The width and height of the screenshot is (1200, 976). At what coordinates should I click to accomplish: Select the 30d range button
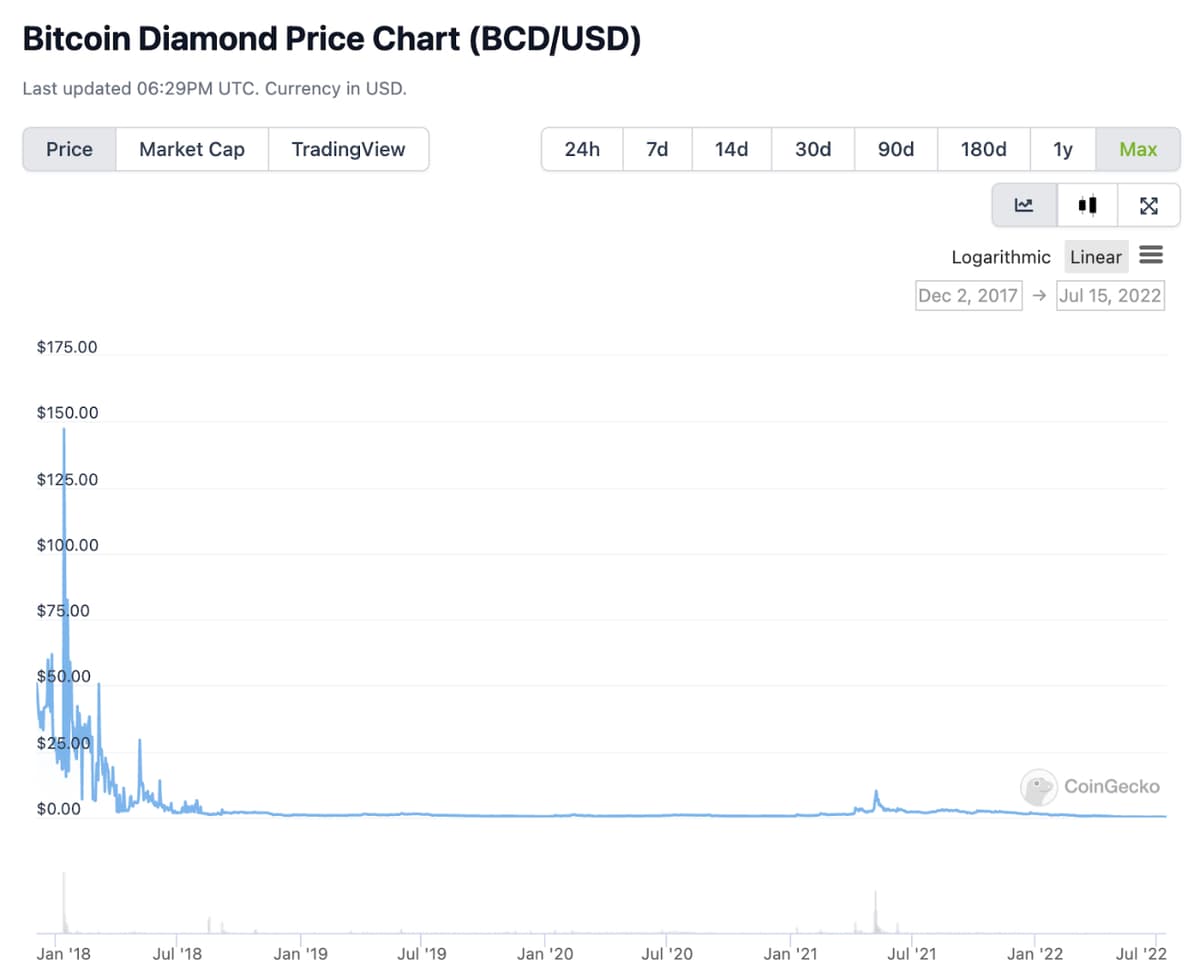pos(813,149)
